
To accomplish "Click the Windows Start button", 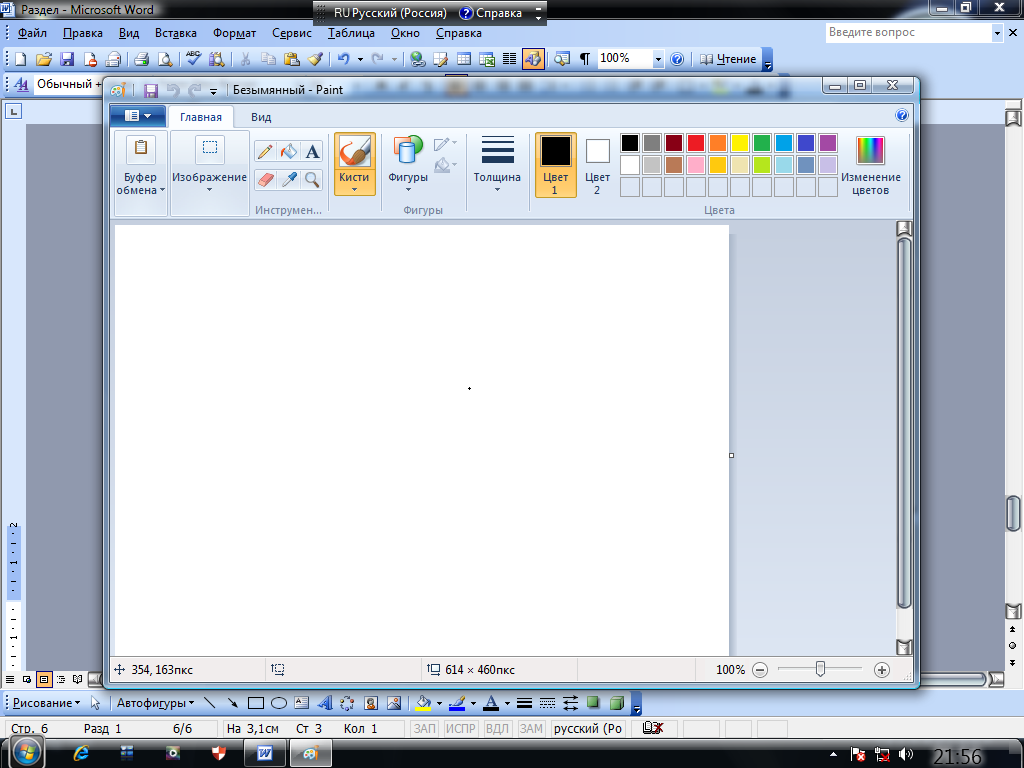I will pyautogui.click(x=27, y=752).
